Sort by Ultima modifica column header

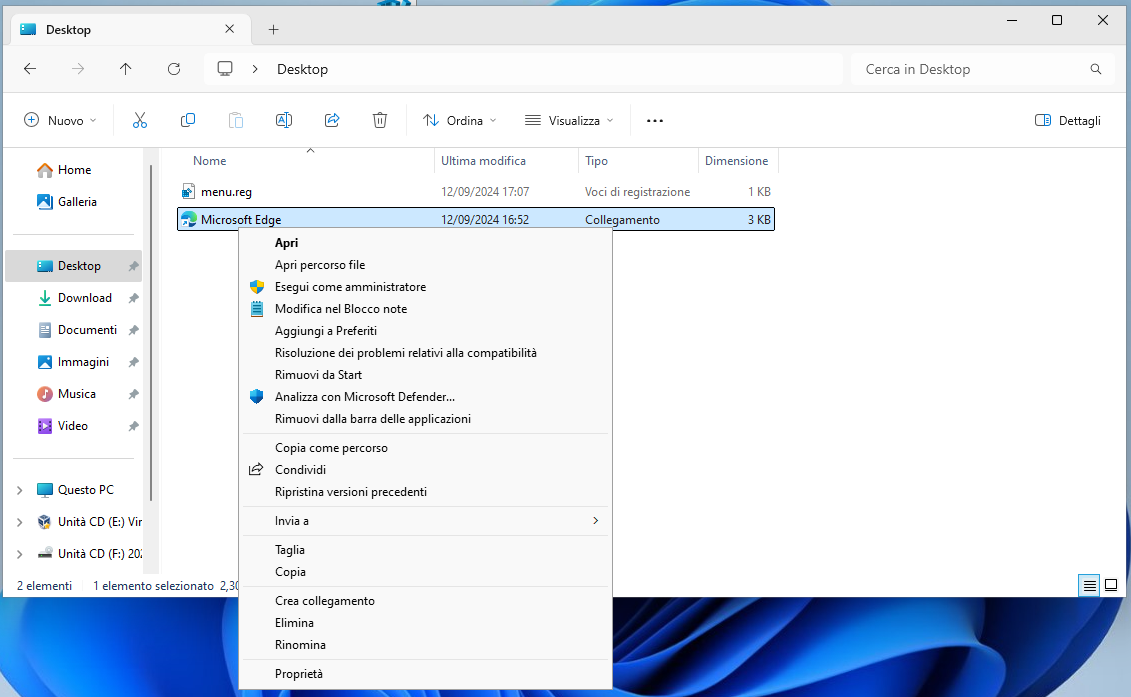[x=506, y=161]
